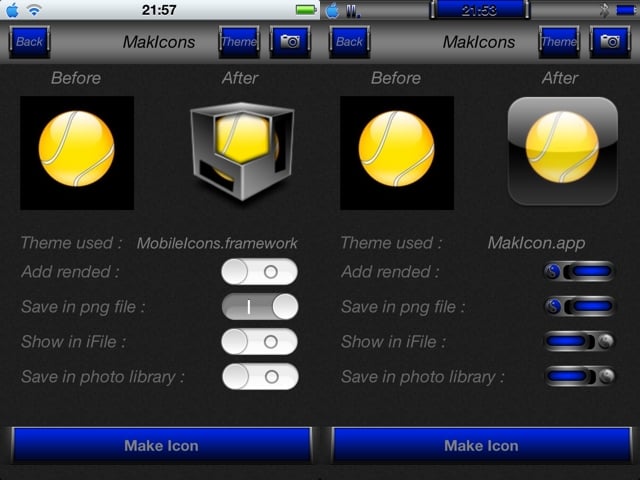
Task: Select the Before tennis ball image, right screen
Action: click(x=397, y=153)
